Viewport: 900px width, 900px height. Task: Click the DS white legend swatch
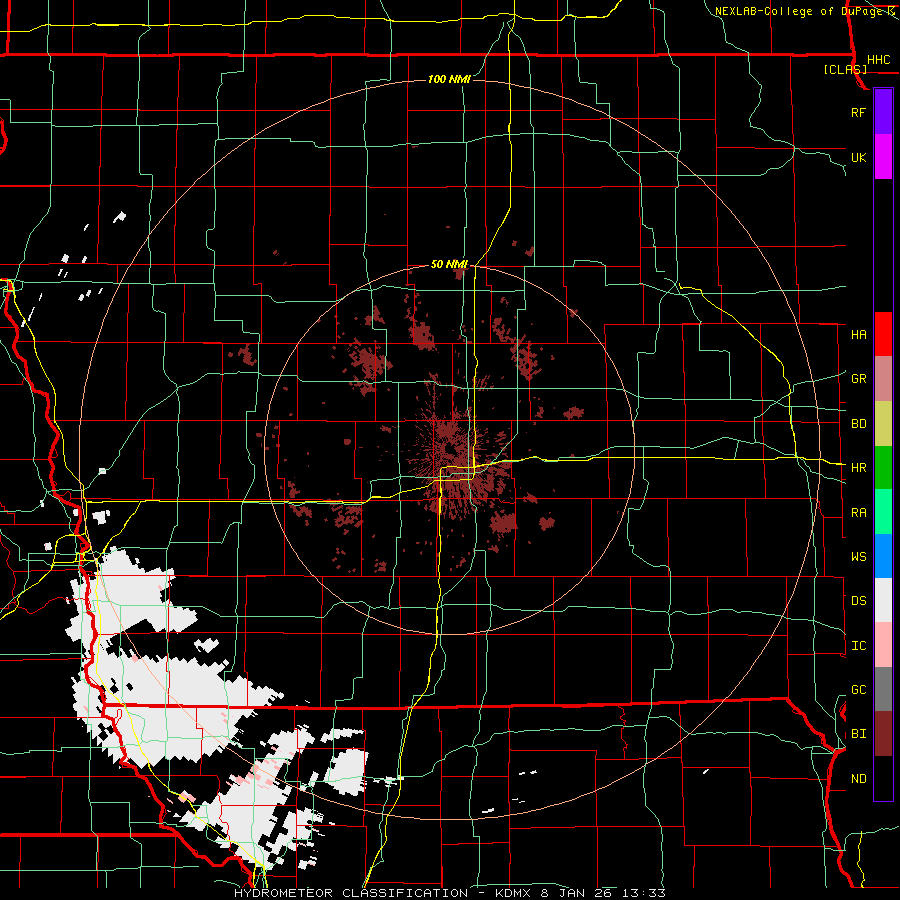(x=883, y=600)
